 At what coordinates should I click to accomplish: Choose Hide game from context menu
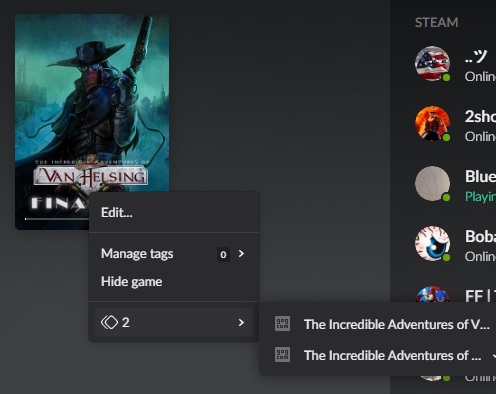(174, 282)
